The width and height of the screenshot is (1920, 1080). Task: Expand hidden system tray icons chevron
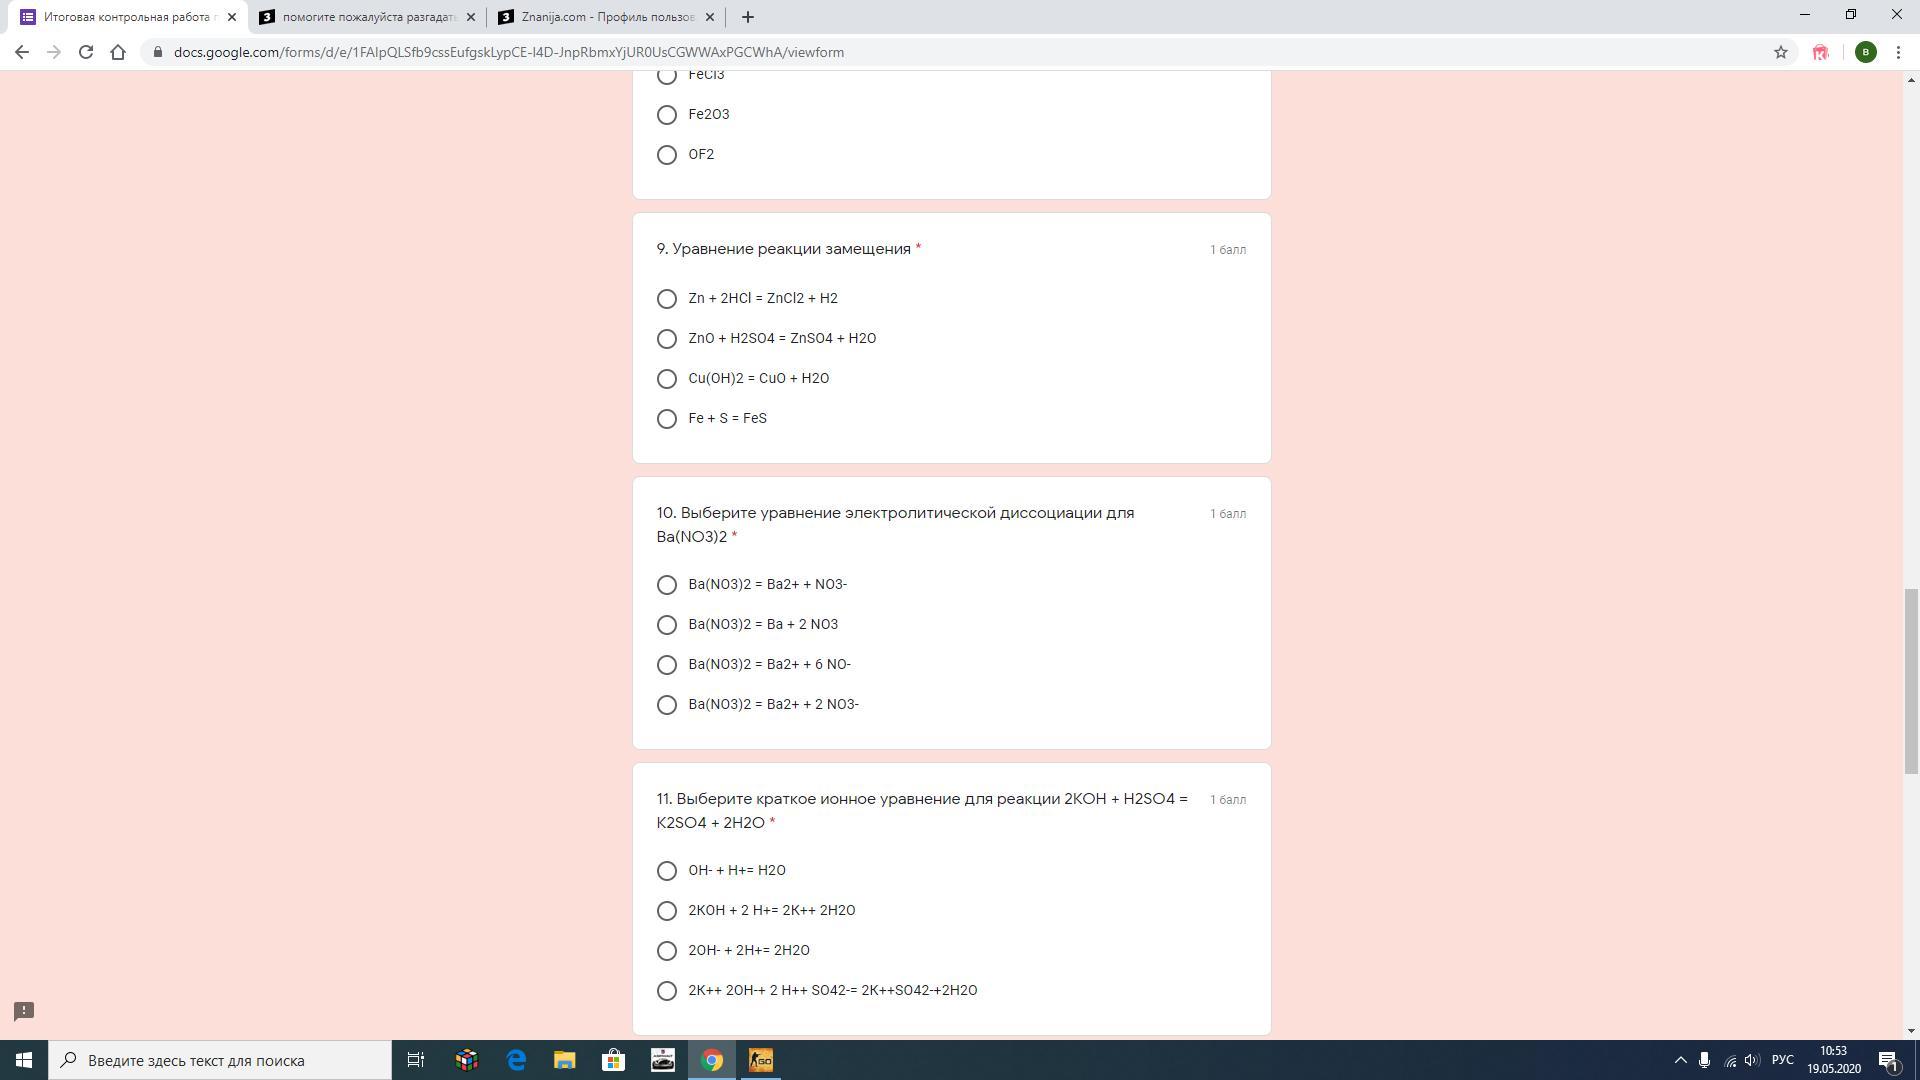pyautogui.click(x=1680, y=1060)
